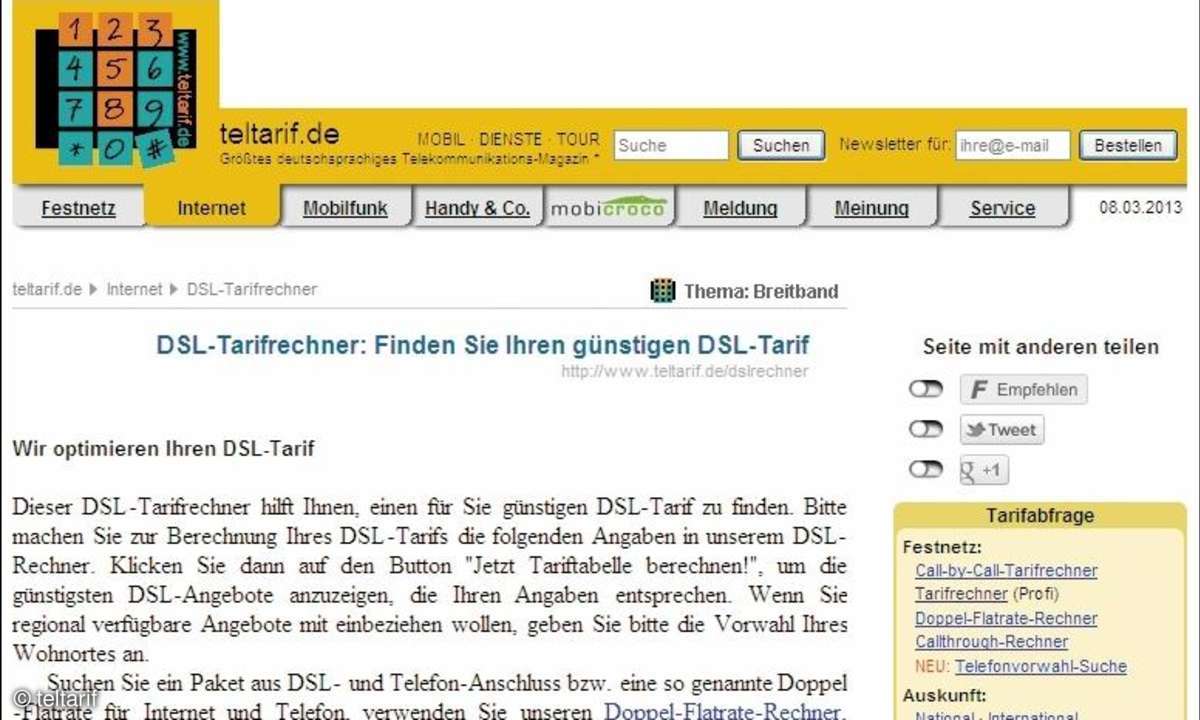Switch to the Mobilfunk tab
Viewport: 1200px width, 720px height.
click(344, 208)
